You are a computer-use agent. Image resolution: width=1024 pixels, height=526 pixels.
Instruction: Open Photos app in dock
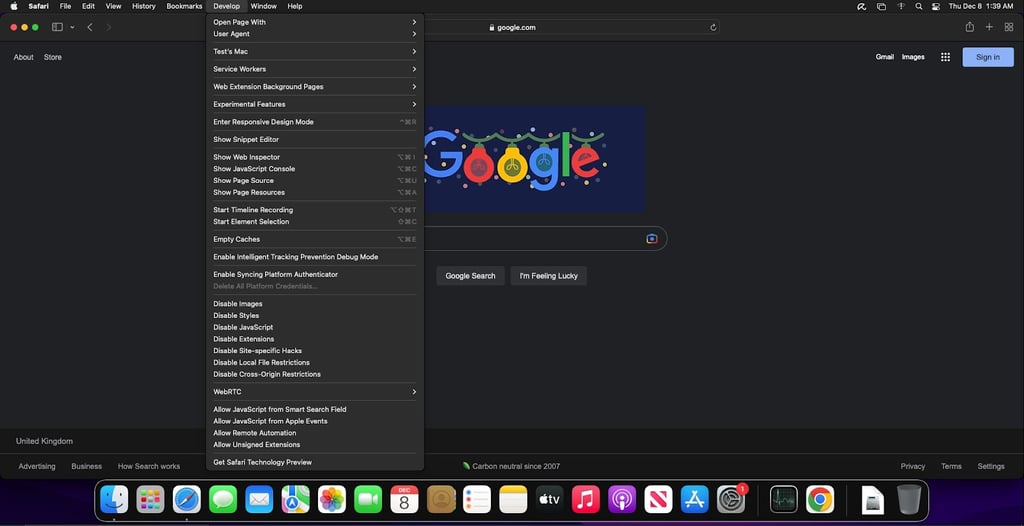click(x=332, y=500)
